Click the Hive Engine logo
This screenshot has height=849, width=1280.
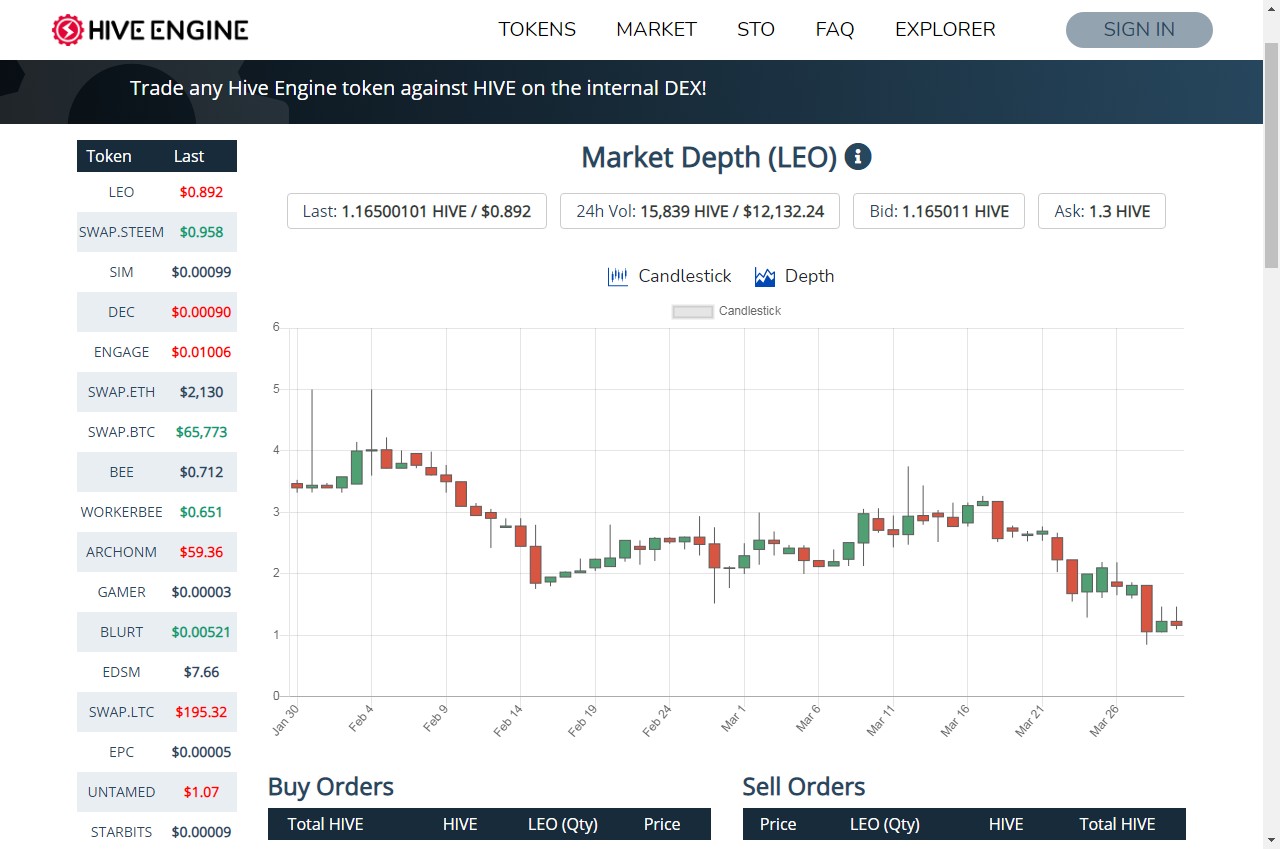150,30
